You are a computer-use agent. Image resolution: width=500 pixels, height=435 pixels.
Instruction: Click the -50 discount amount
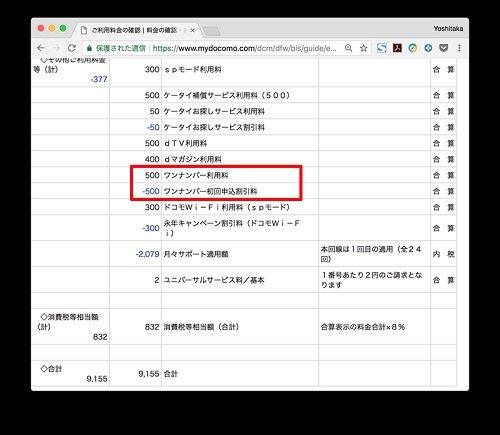(x=153, y=127)
